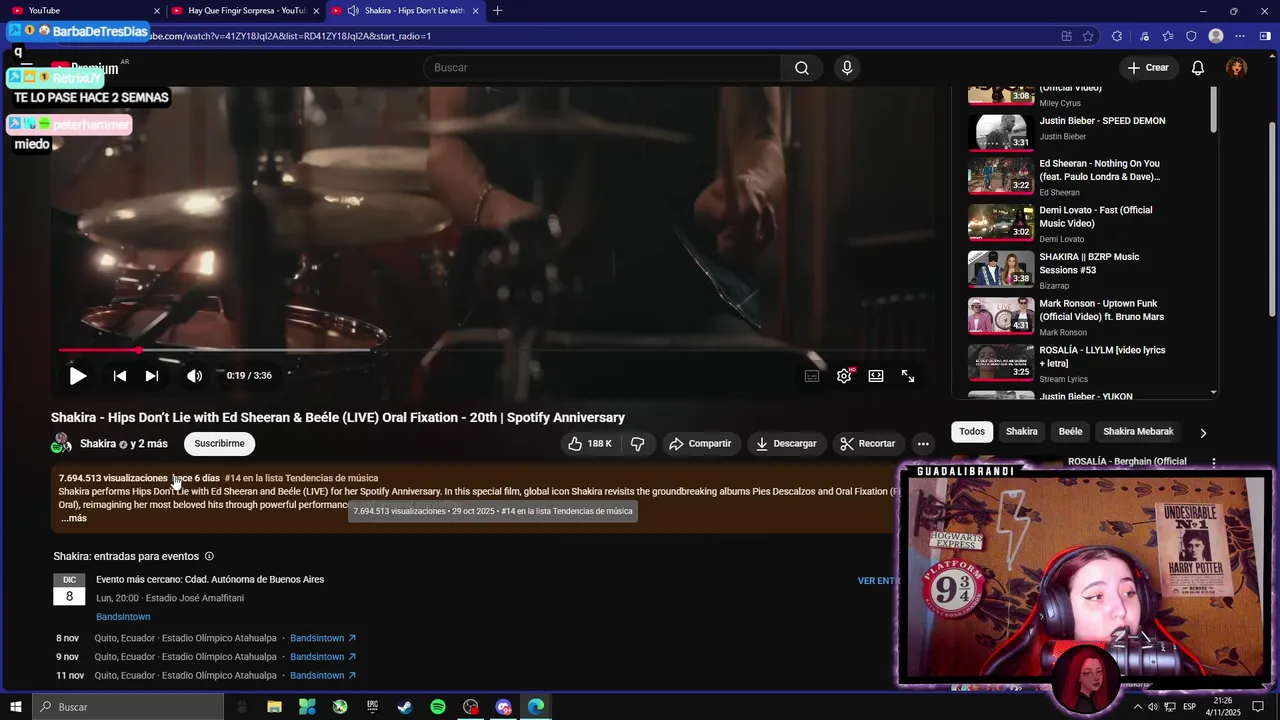Mute the video player volume
The image size is (1280, 720).
click(194, 376)
